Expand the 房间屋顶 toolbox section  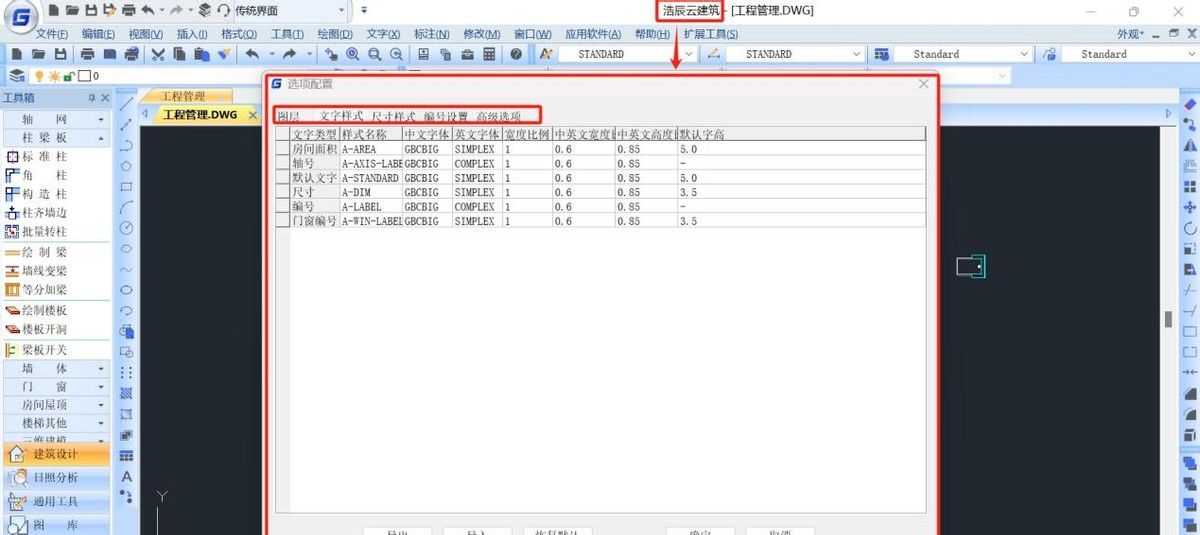[x=54, y=405]
